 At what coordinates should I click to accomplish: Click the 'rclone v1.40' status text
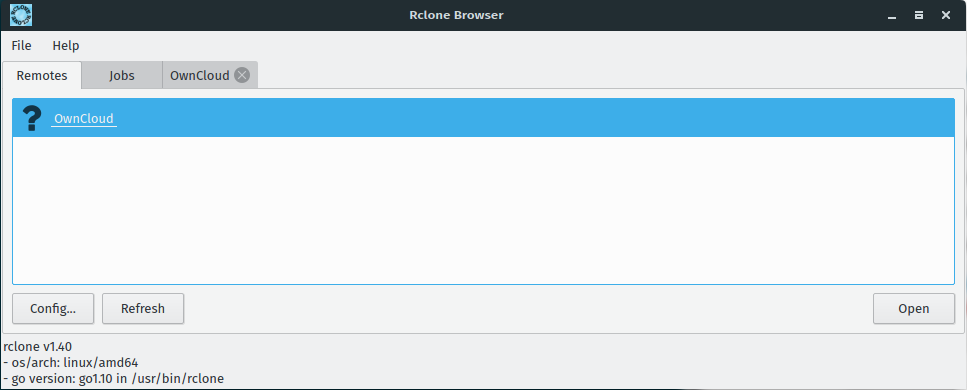(38, 347)
